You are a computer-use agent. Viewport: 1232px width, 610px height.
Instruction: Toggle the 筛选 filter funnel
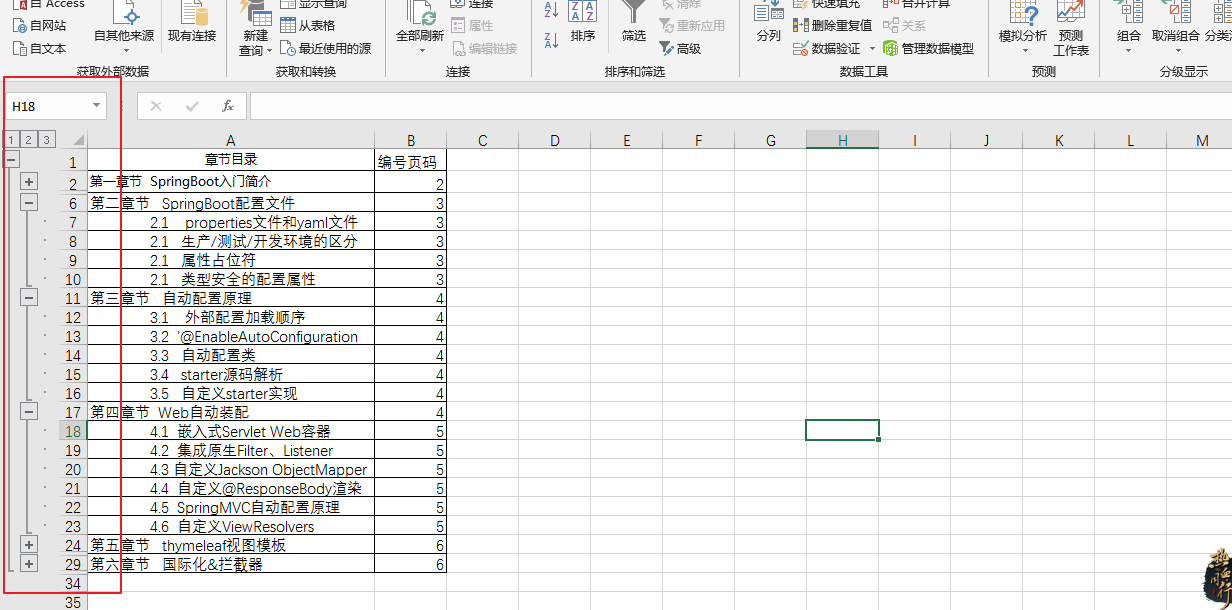634,24
